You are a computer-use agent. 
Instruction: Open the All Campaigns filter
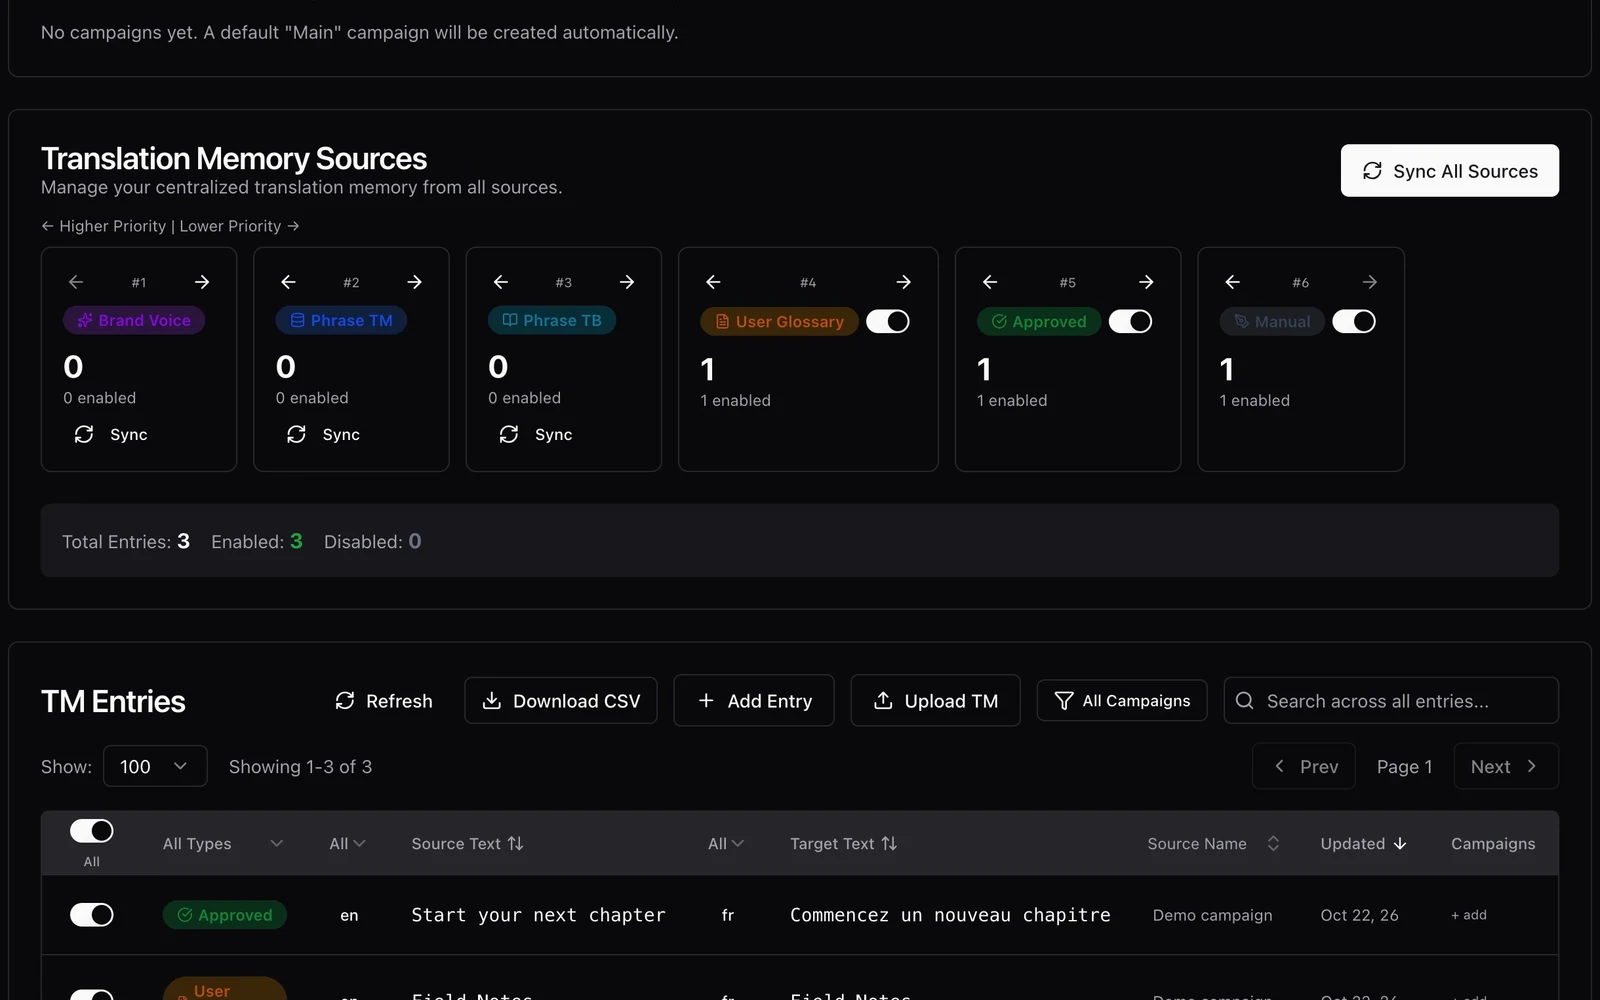[1122, 701]
